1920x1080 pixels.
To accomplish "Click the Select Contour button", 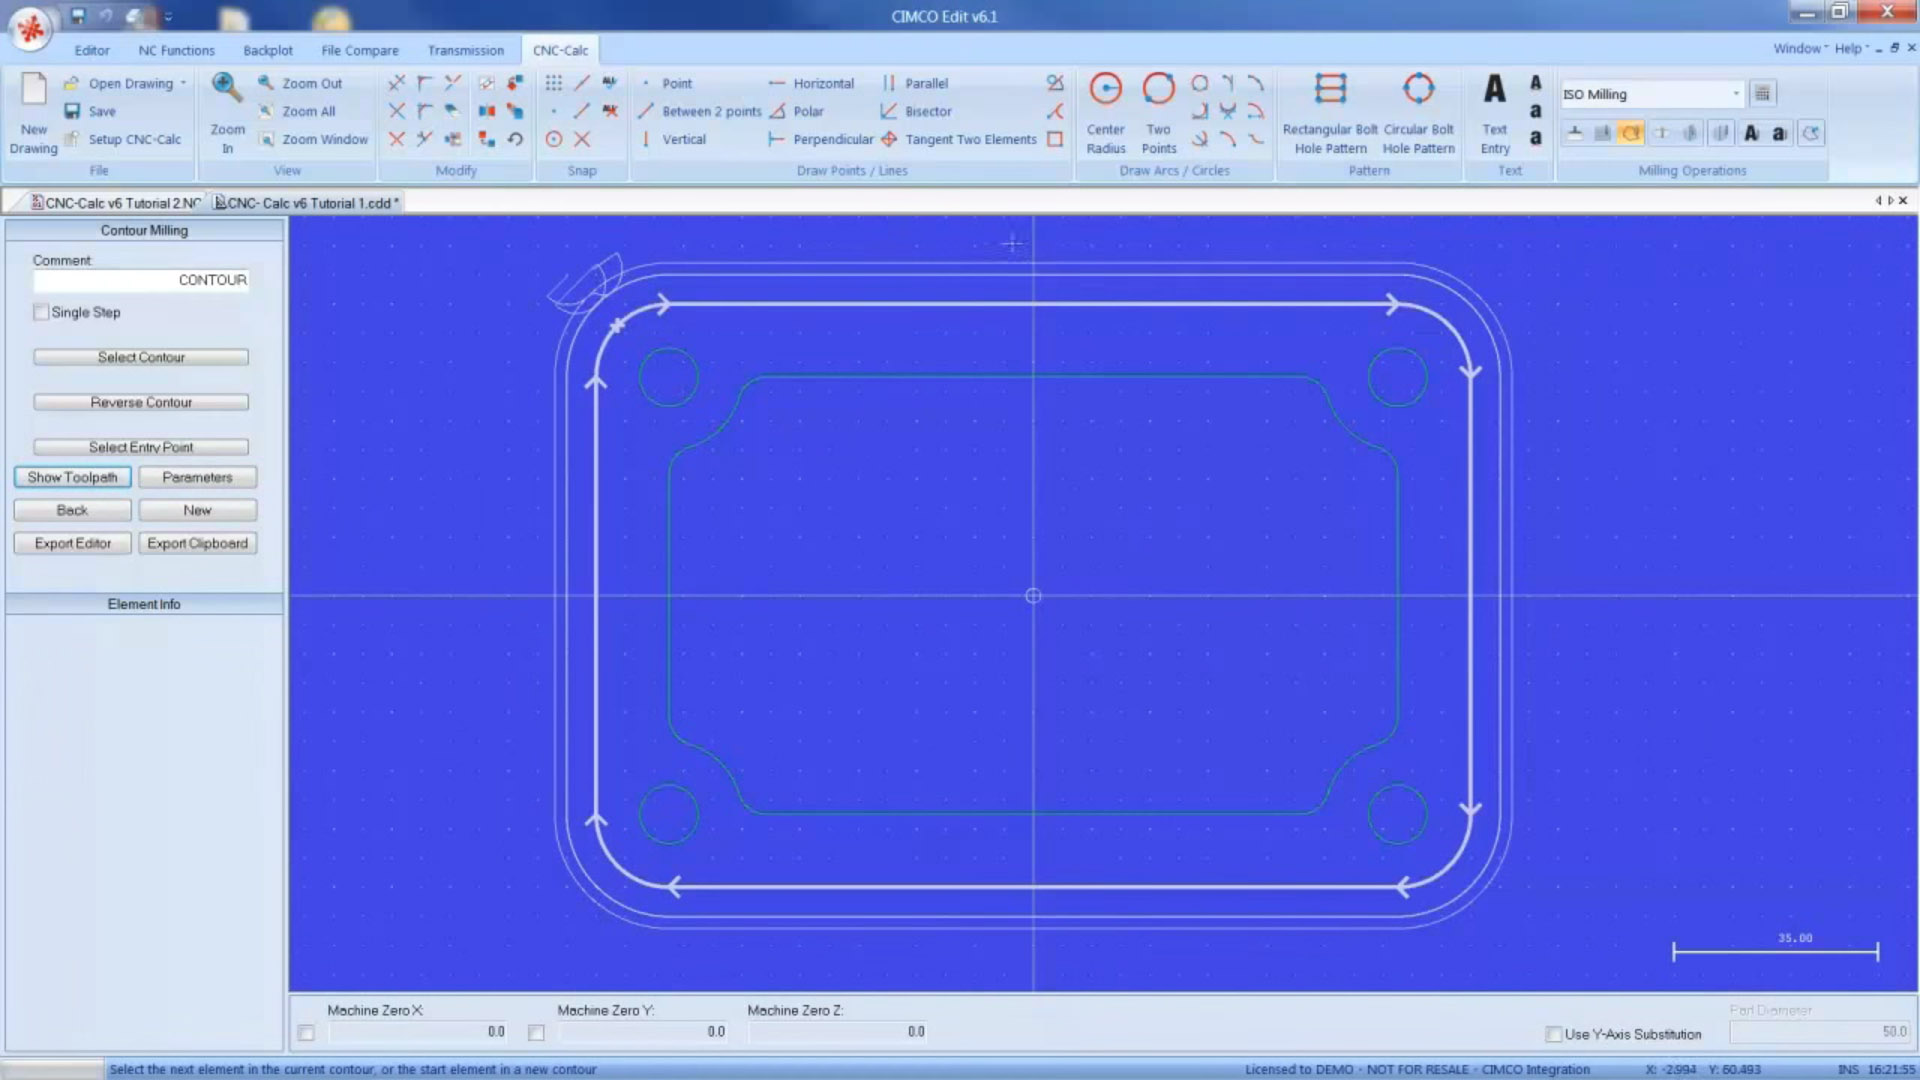I will coord(141,357).
